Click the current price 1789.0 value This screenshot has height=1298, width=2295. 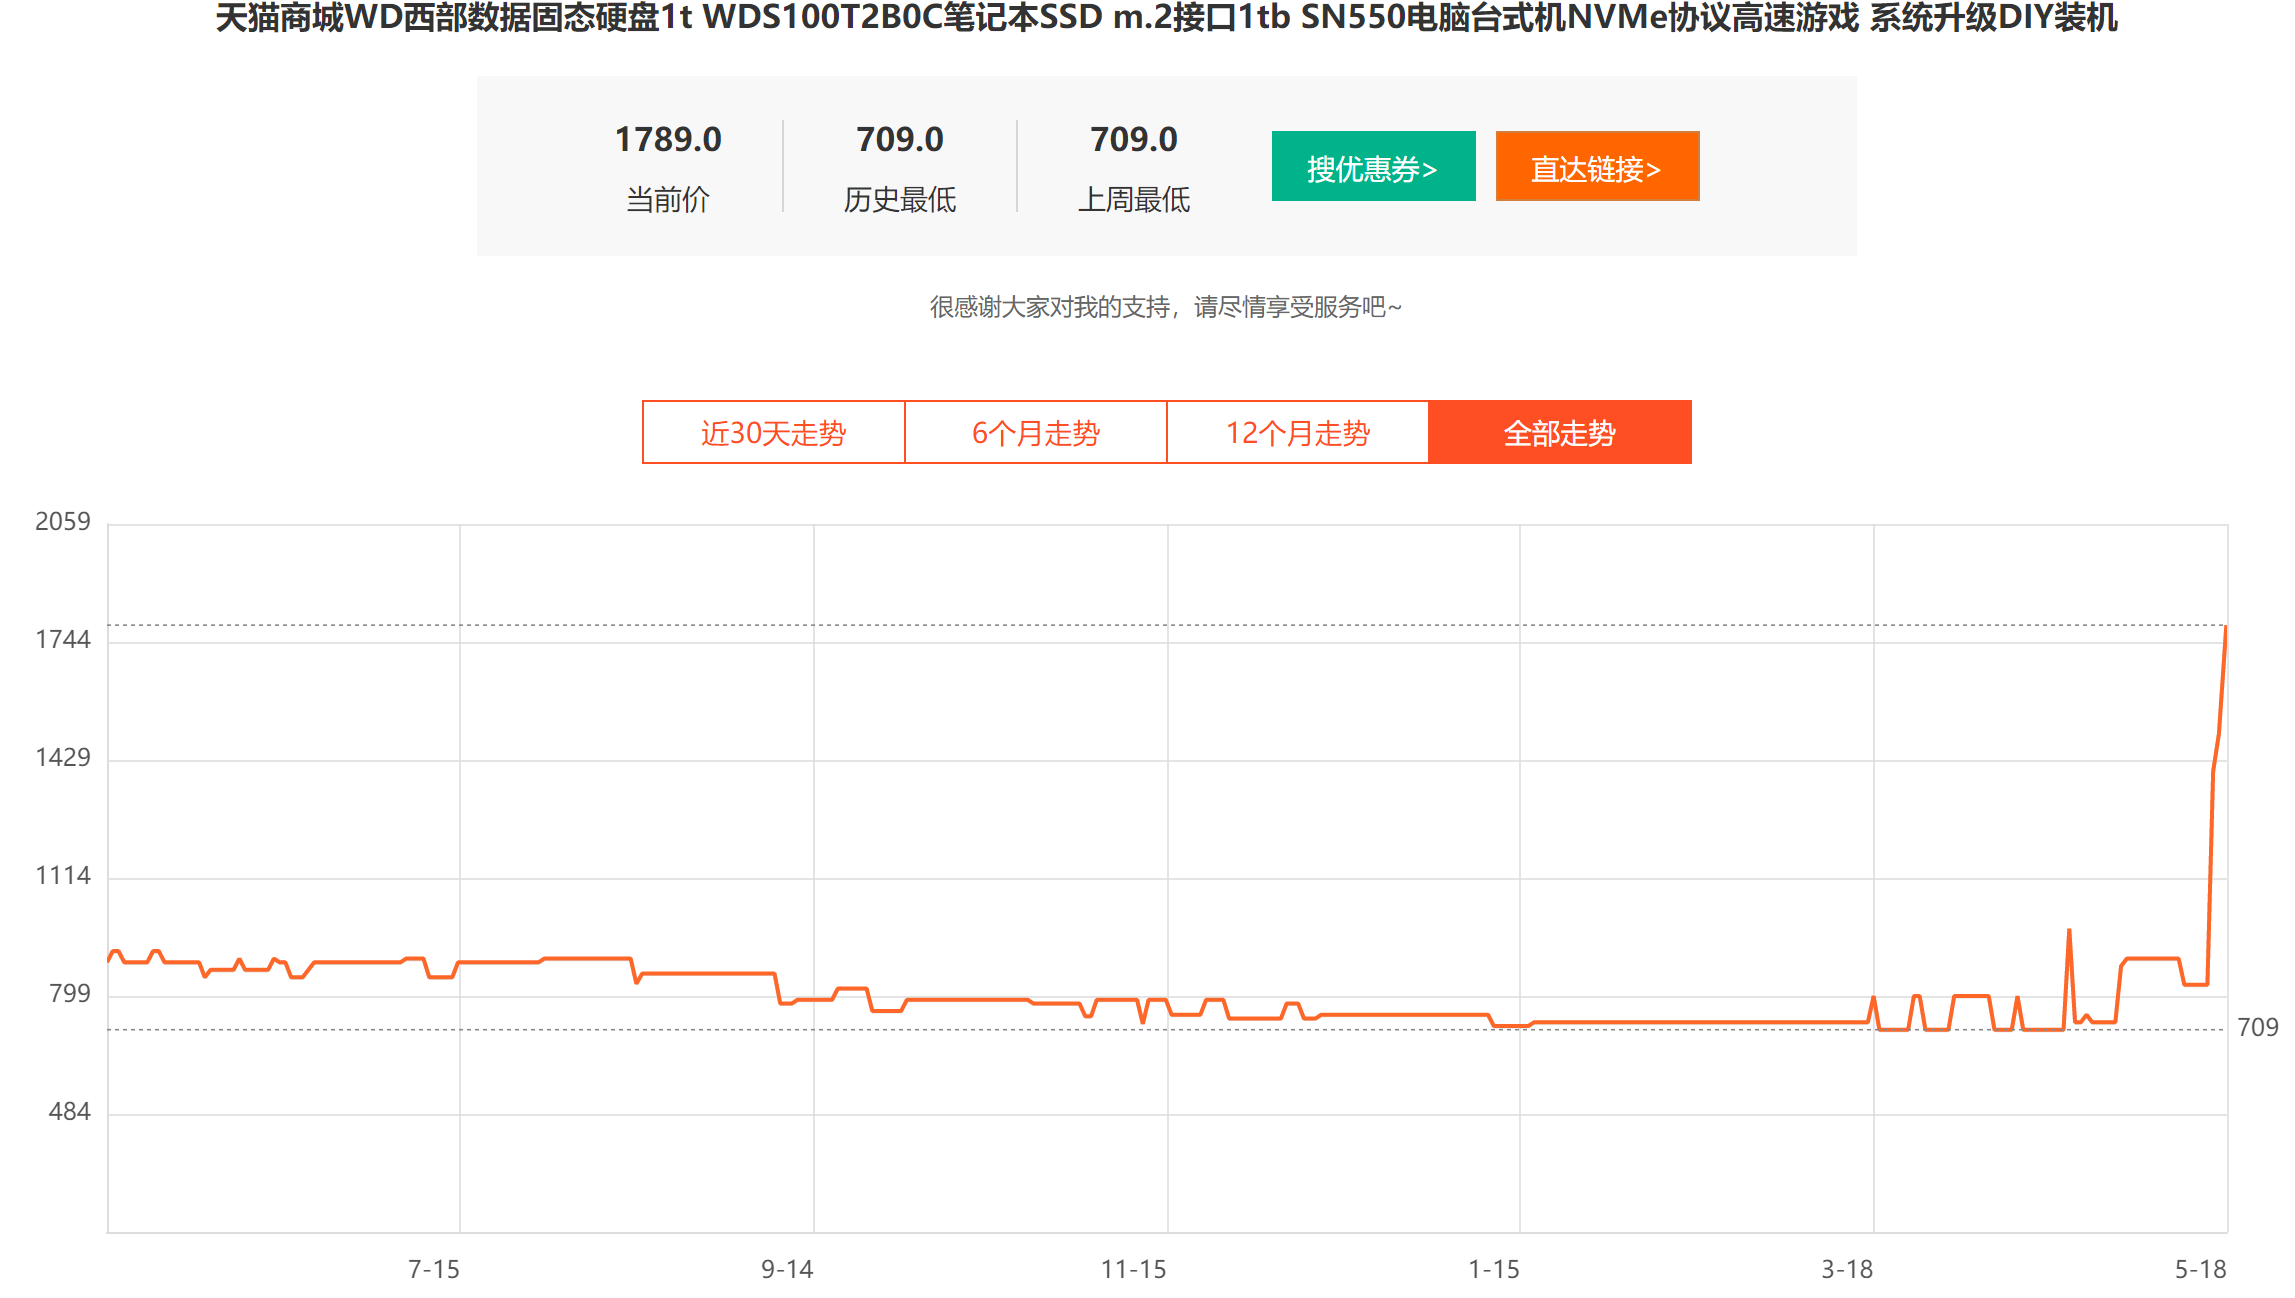(x=668, y=140)
